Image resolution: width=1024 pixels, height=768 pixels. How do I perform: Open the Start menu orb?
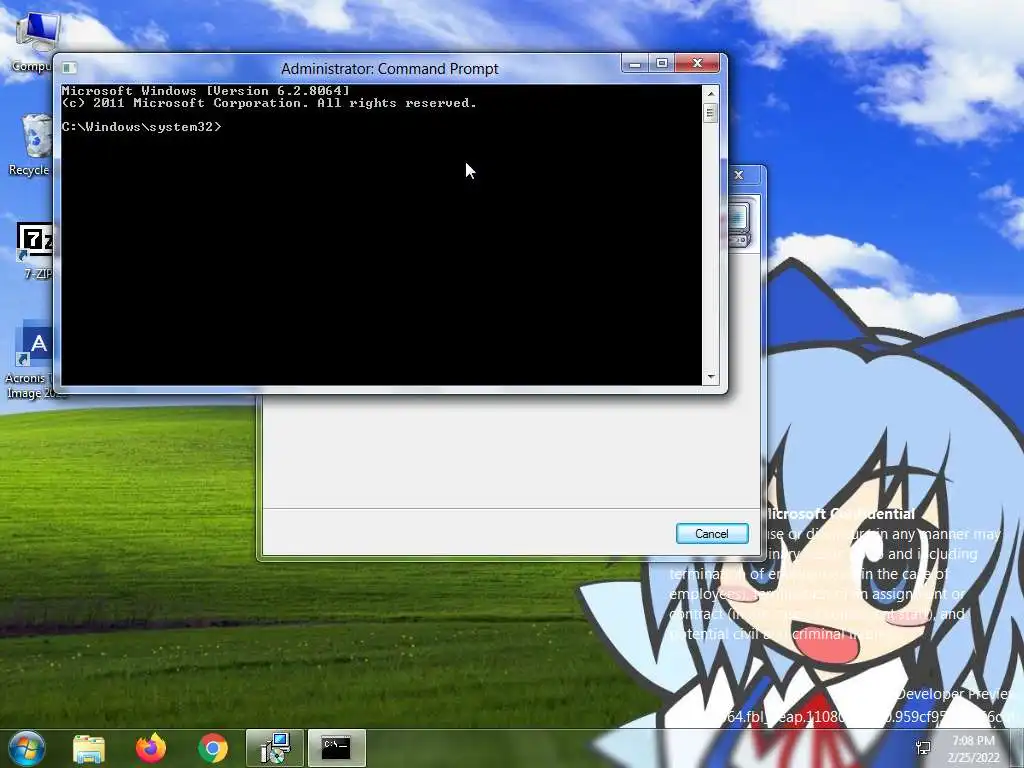click(x=26, y=748)
